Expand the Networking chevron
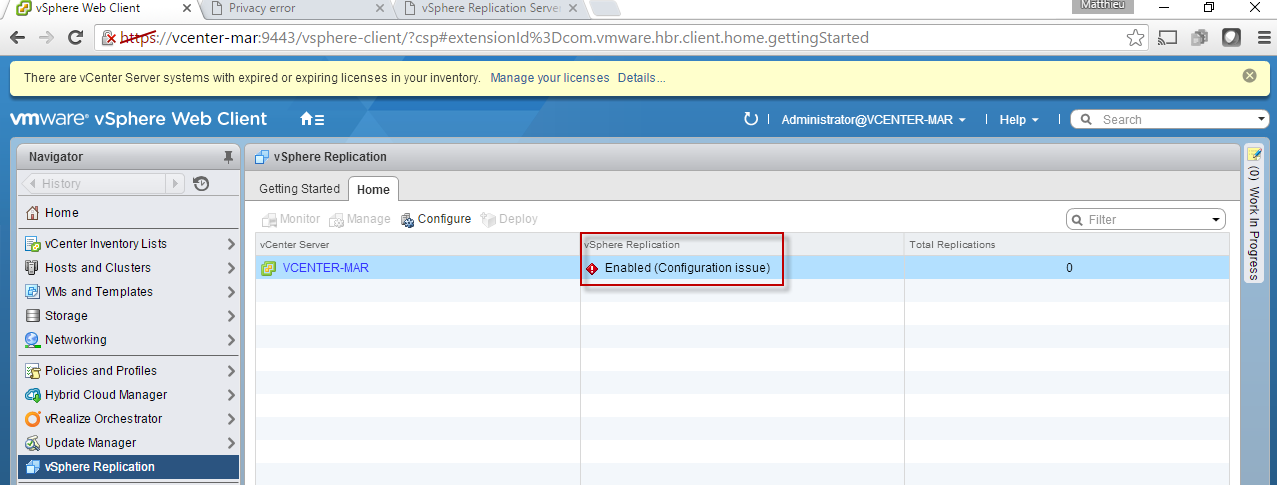1277x485 pixels. coord(231,340)
